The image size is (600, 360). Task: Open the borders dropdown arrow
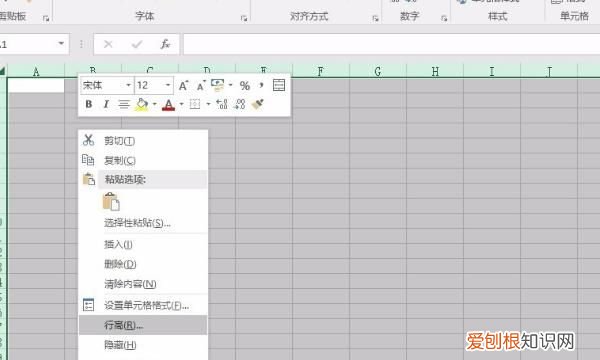(x=208, y=104)
